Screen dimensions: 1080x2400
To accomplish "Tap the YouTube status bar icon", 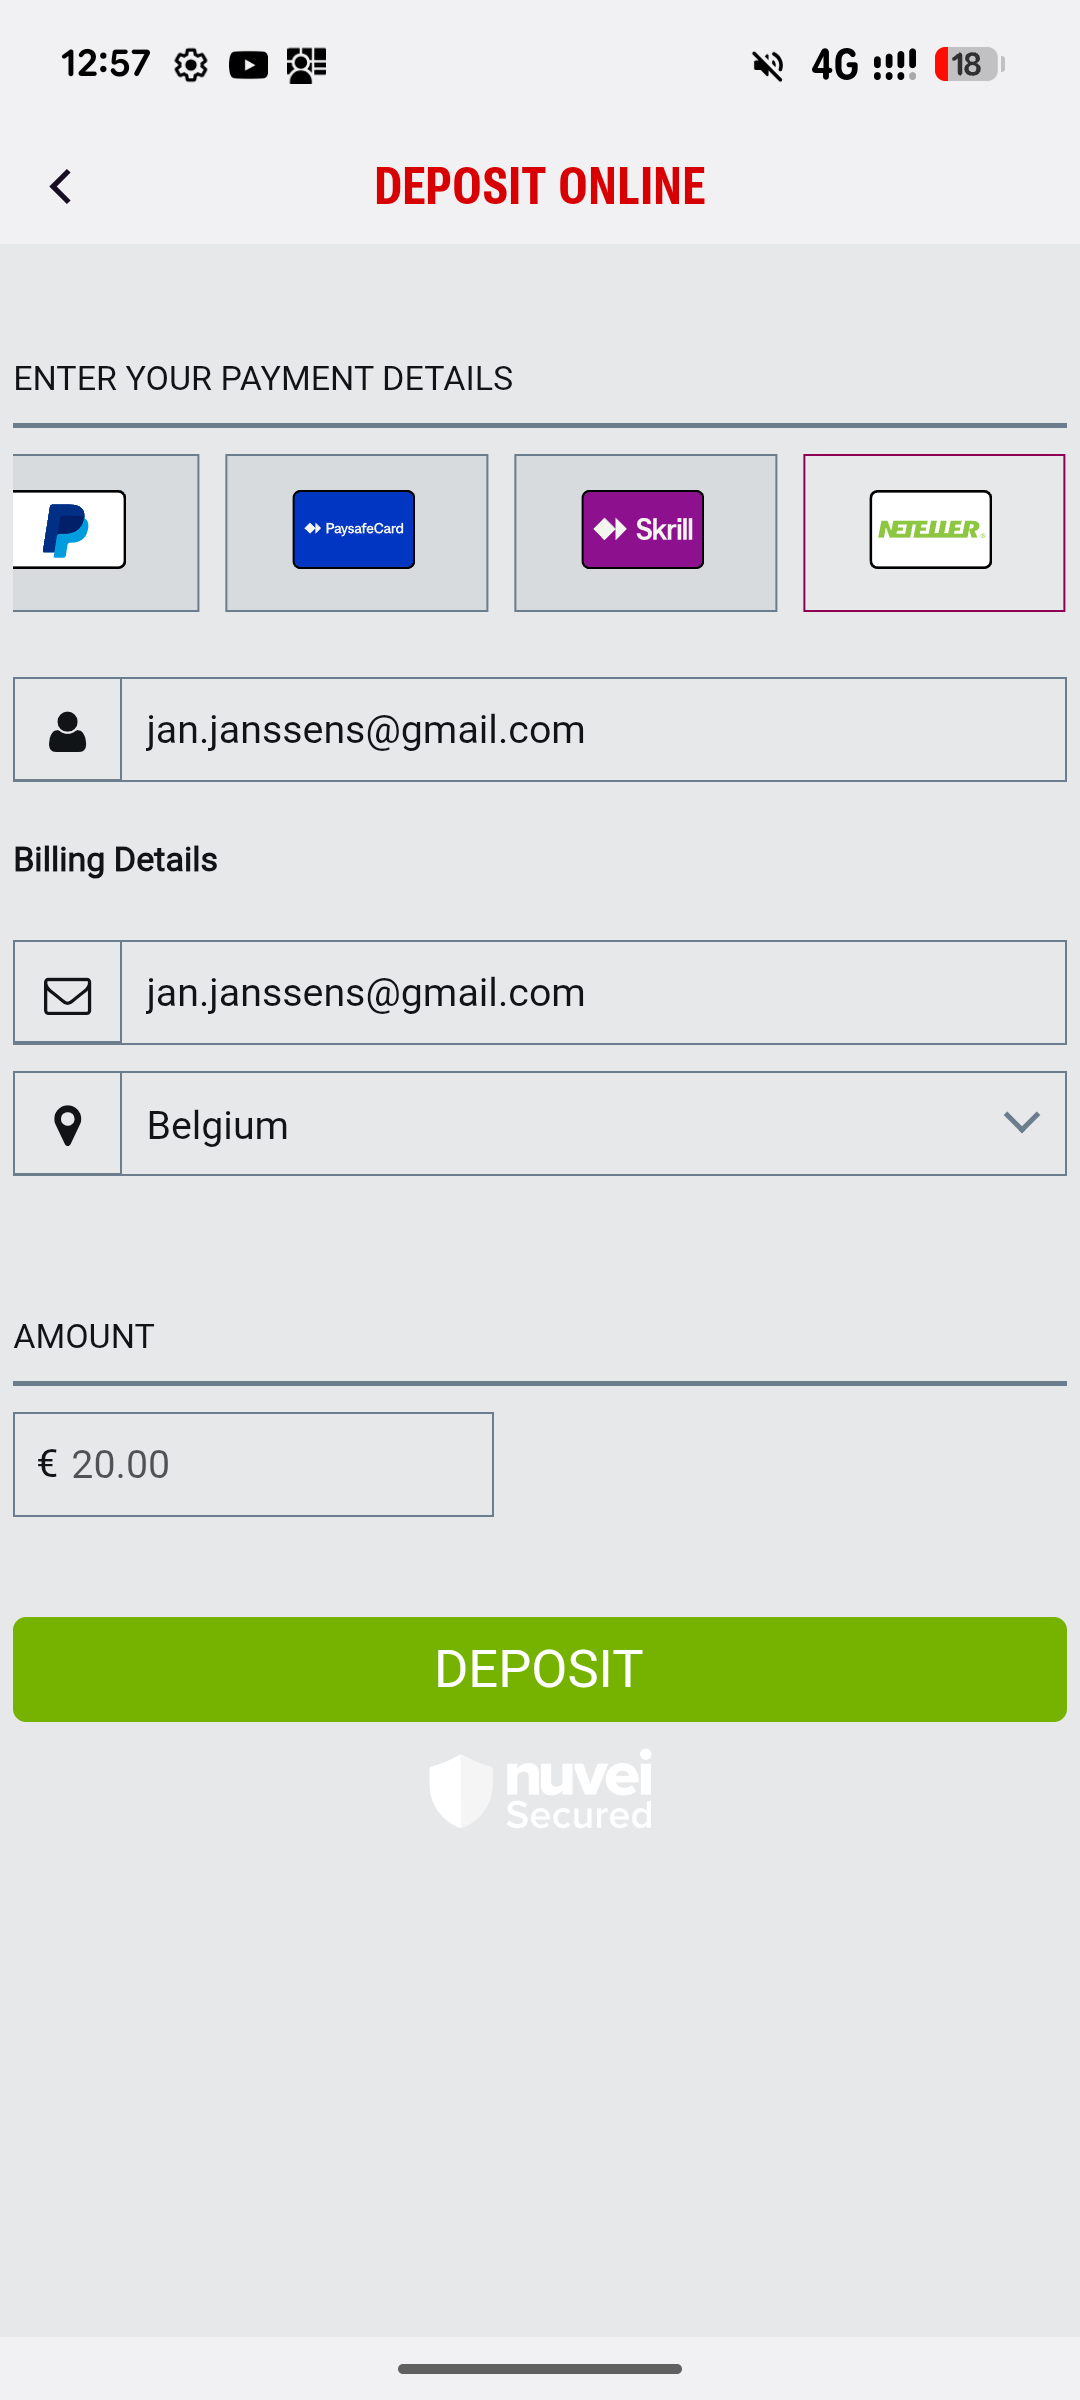I will point(248,66).
